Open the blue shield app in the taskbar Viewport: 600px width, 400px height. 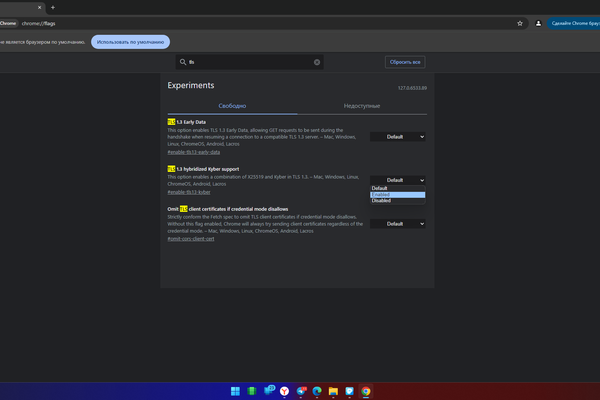[x=349, y=391]
